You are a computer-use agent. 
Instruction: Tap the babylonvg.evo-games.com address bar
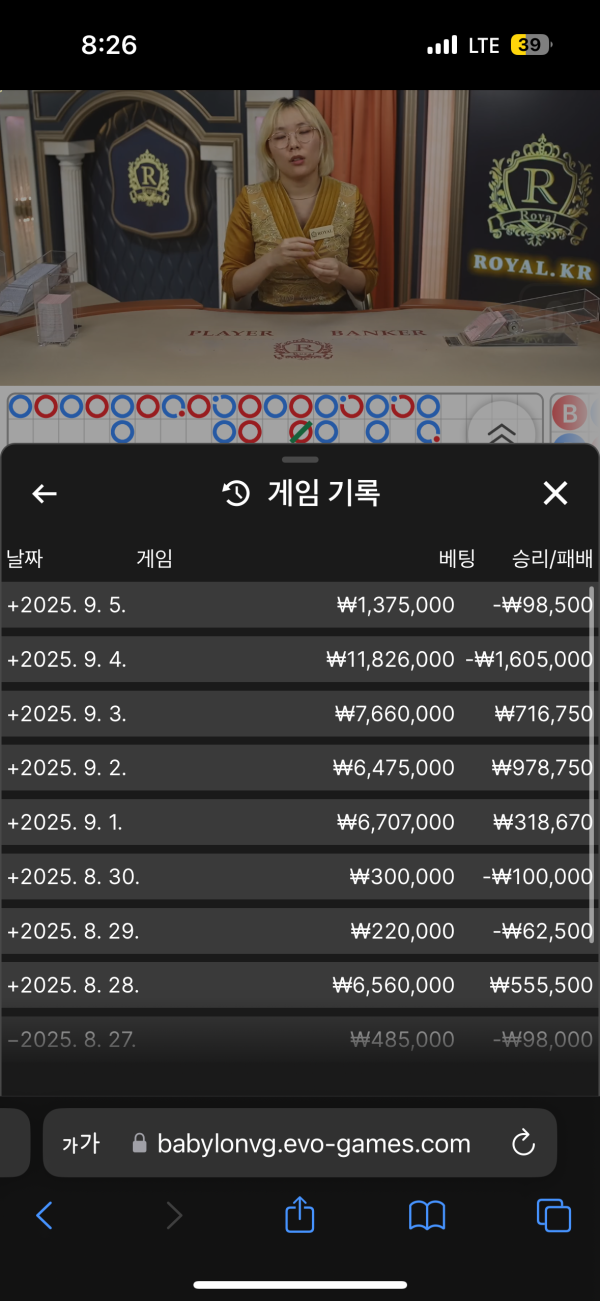(313, 1143)
